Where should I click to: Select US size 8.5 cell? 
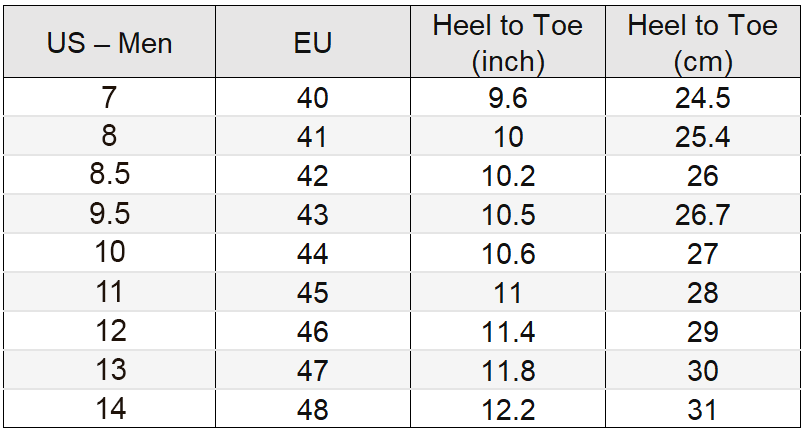click(x=109, y=175)
